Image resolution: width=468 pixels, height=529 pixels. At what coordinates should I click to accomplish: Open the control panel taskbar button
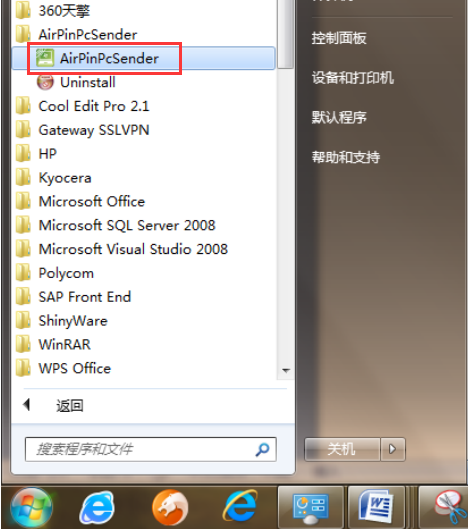(310, 508)
